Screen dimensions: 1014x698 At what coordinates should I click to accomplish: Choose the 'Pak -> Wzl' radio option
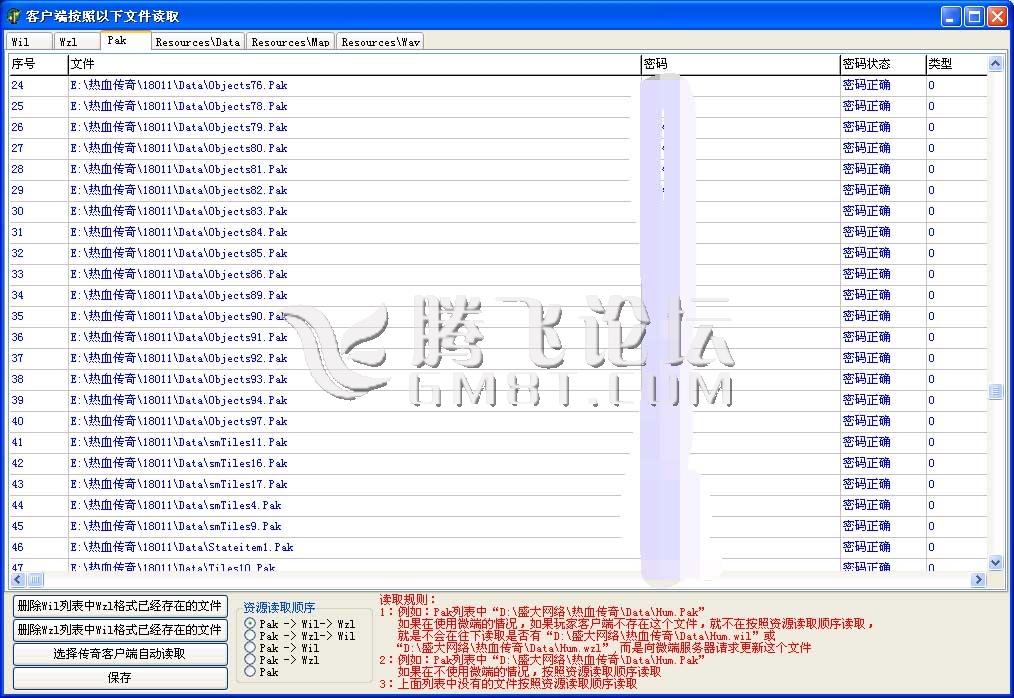[250, 660]
